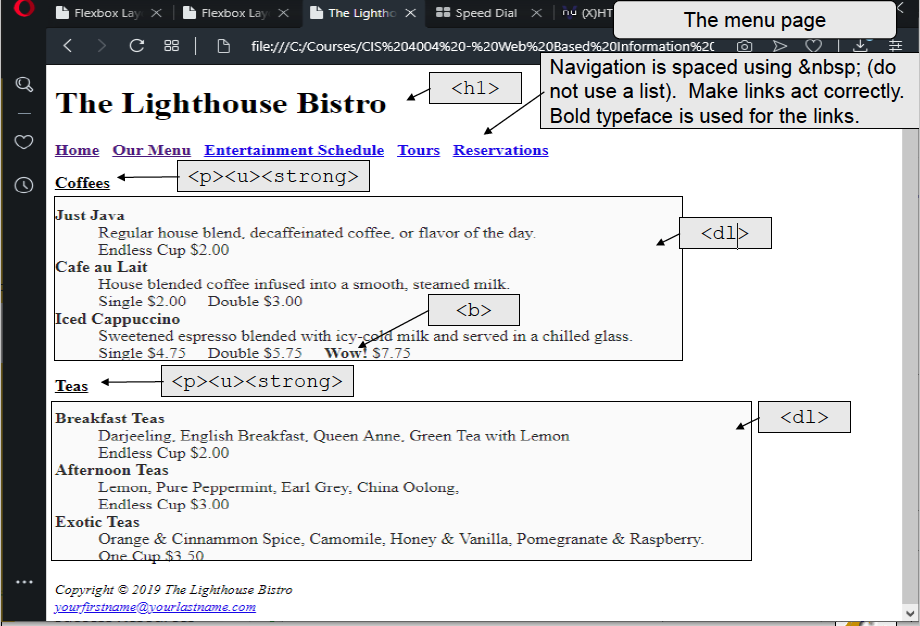Open history via the sidebar clock icon
Viewport: 920px width, 626px height.
tap(24, 184)
